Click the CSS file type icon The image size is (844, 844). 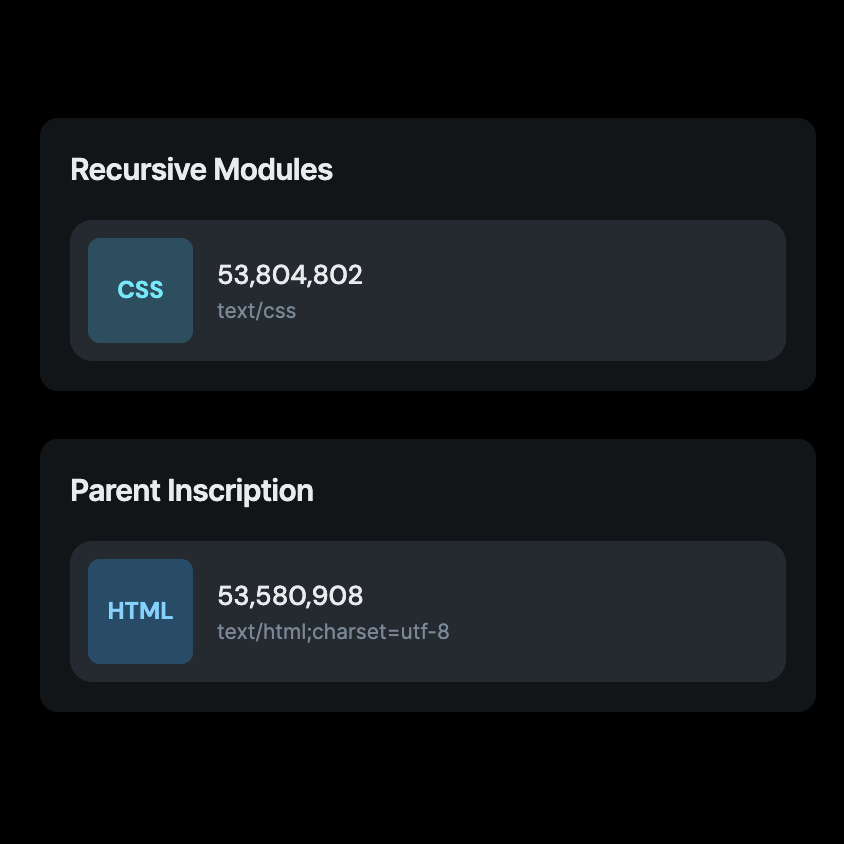pos(140,290)
